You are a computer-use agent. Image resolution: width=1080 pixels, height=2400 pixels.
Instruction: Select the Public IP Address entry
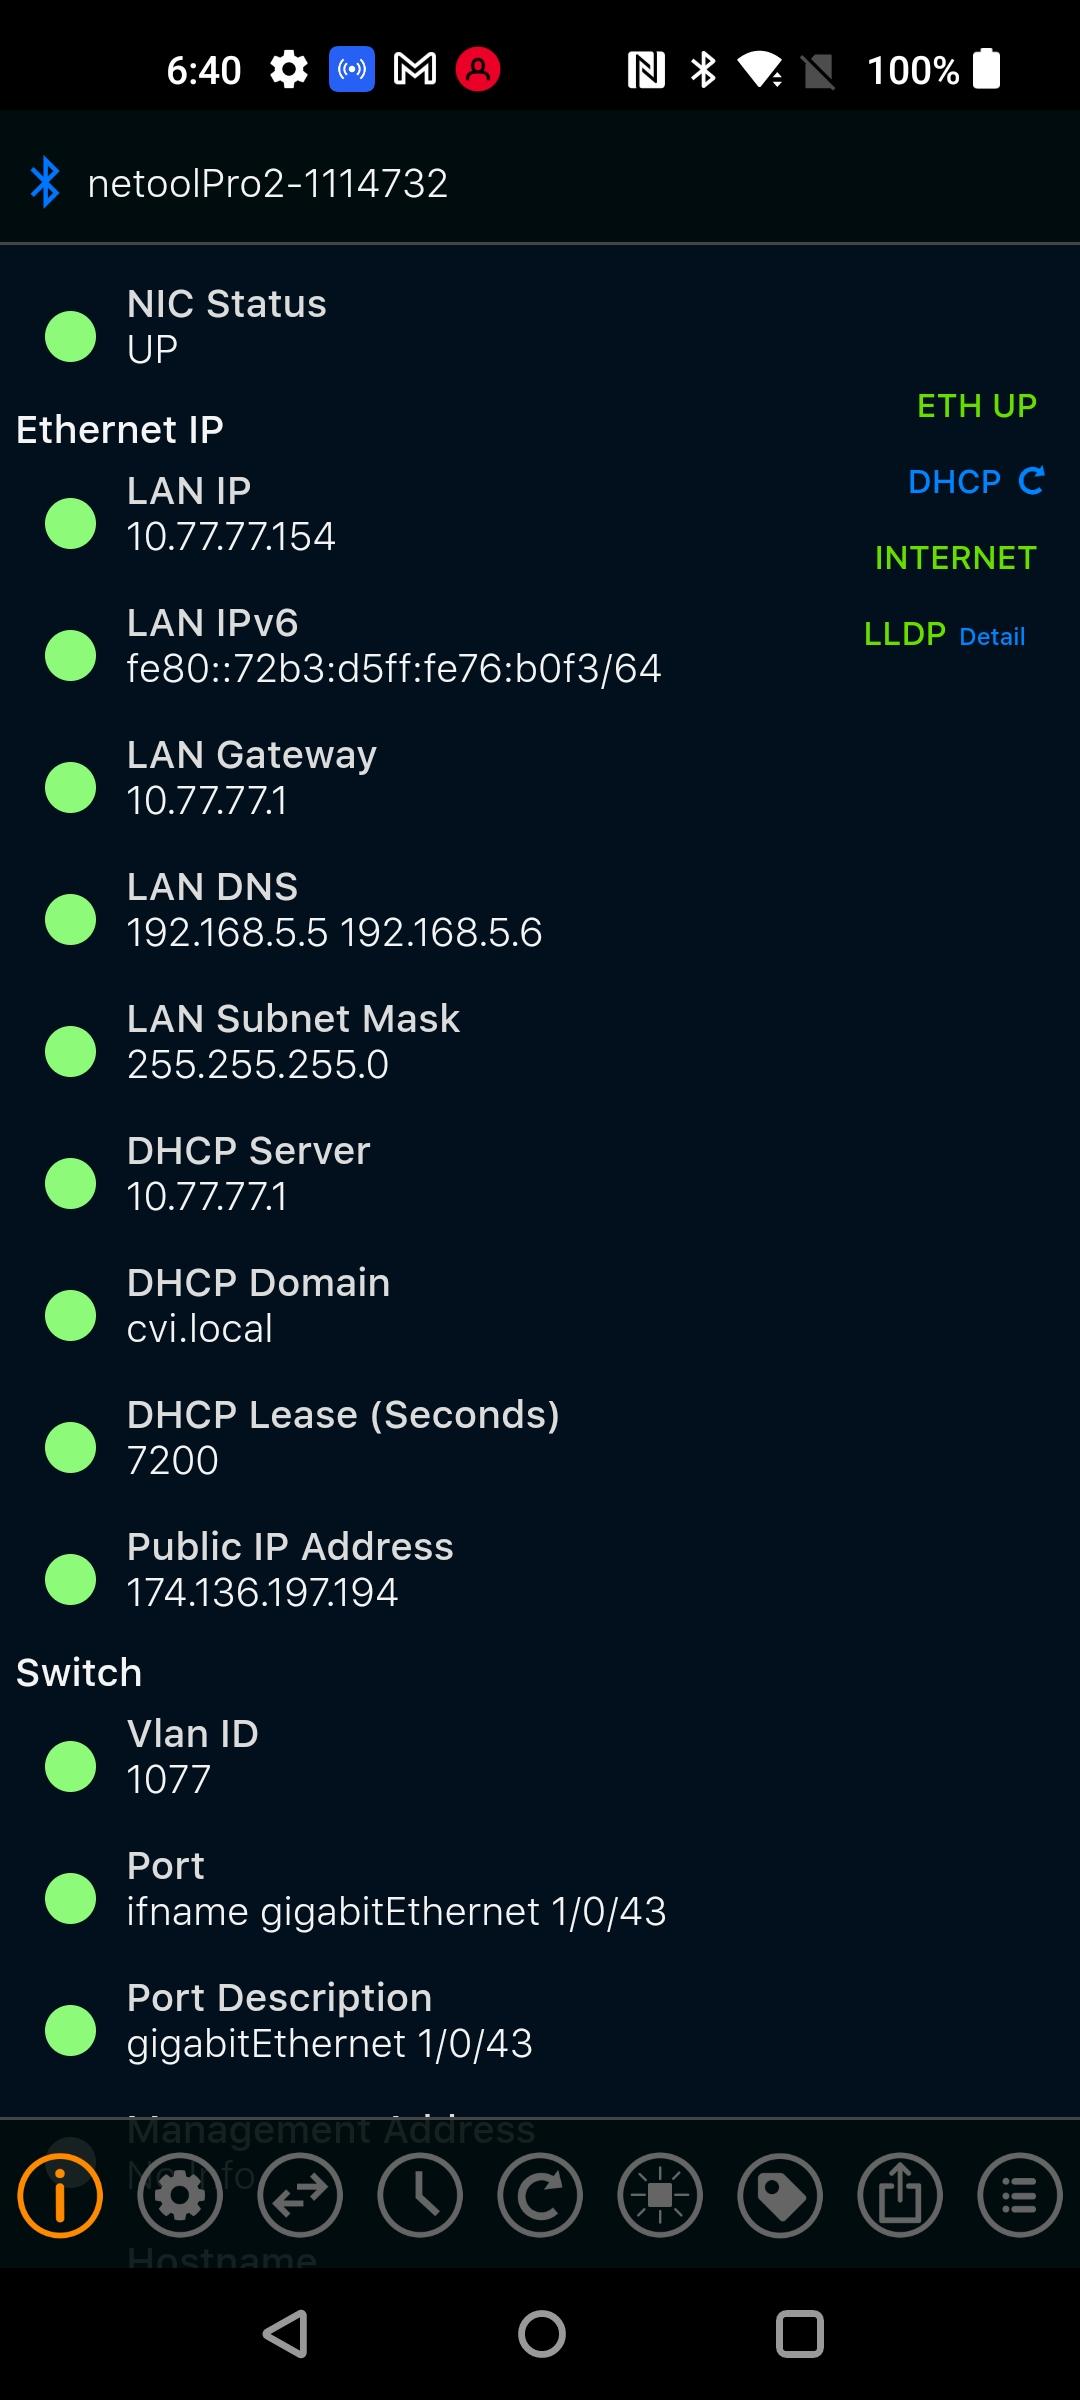tap(290, 1570)
